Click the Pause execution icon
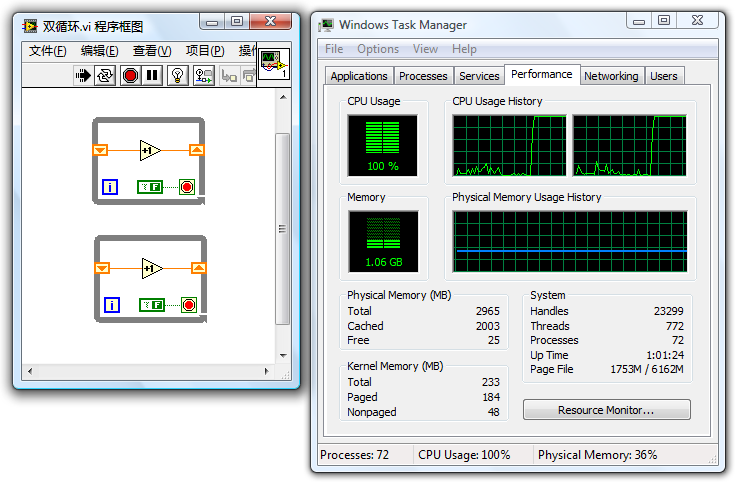Screen dimensions: 737x483 [x=152, y=75]
